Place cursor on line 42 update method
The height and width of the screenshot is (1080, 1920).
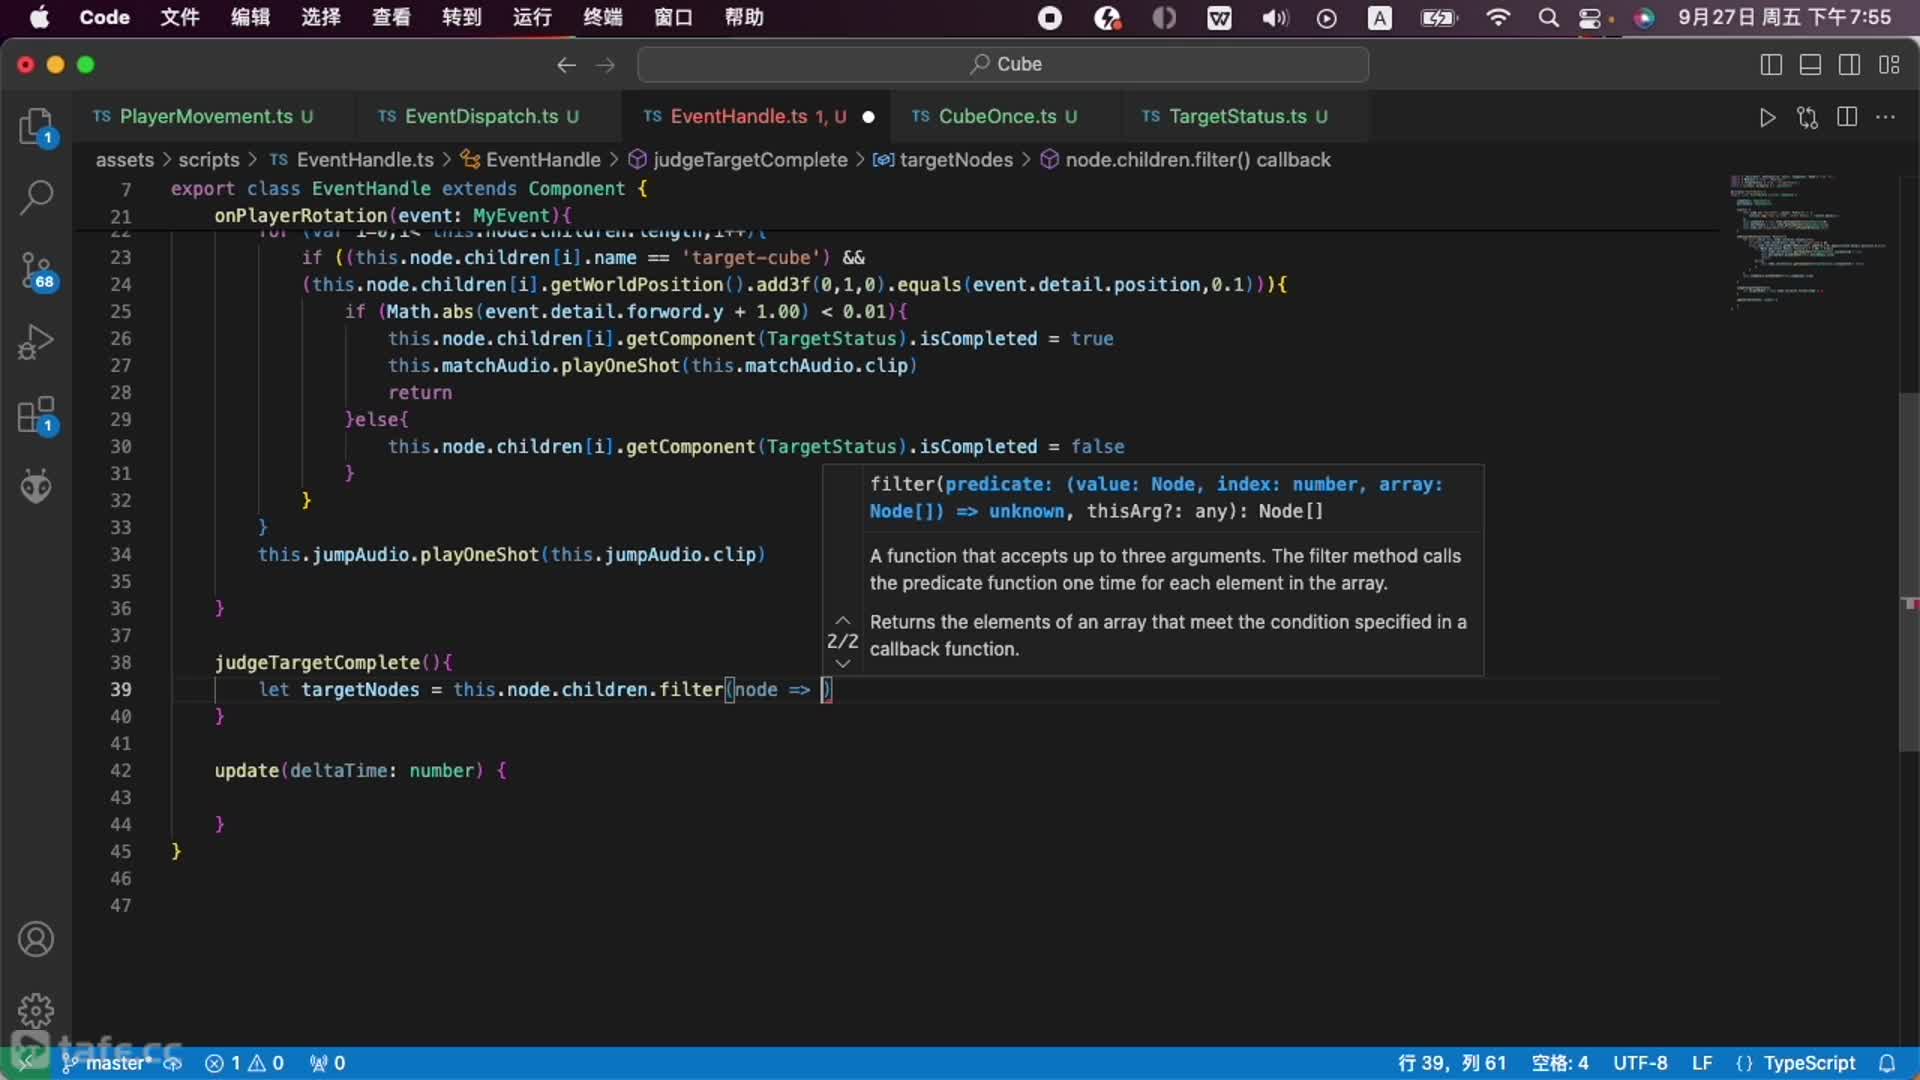360,770
